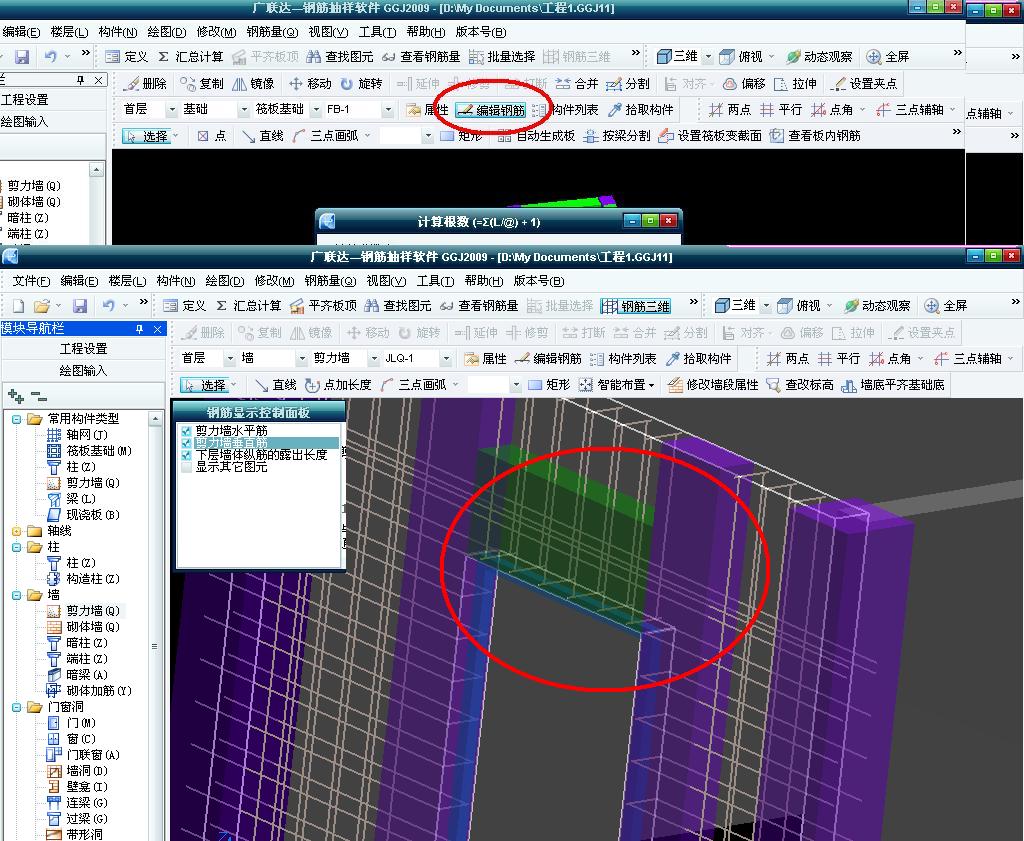Click the highlighted 钢筋三维 toolbar button
The width and height of the screenshot is (1024, 841).
point(636,306)
